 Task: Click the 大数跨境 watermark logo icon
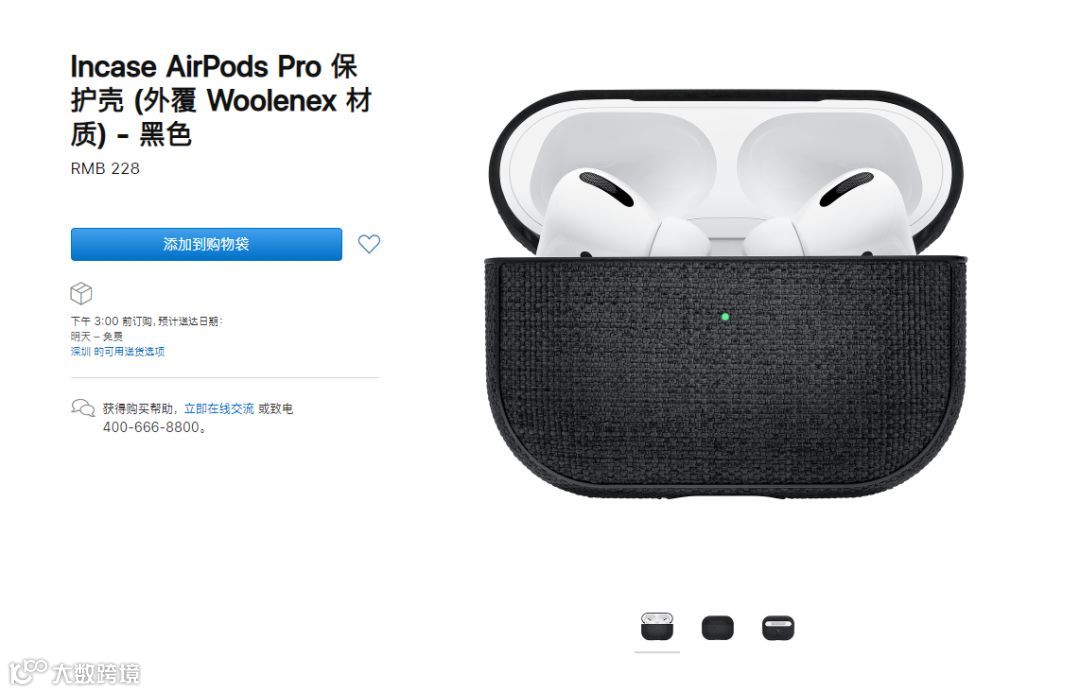click(x=28, y=671)
